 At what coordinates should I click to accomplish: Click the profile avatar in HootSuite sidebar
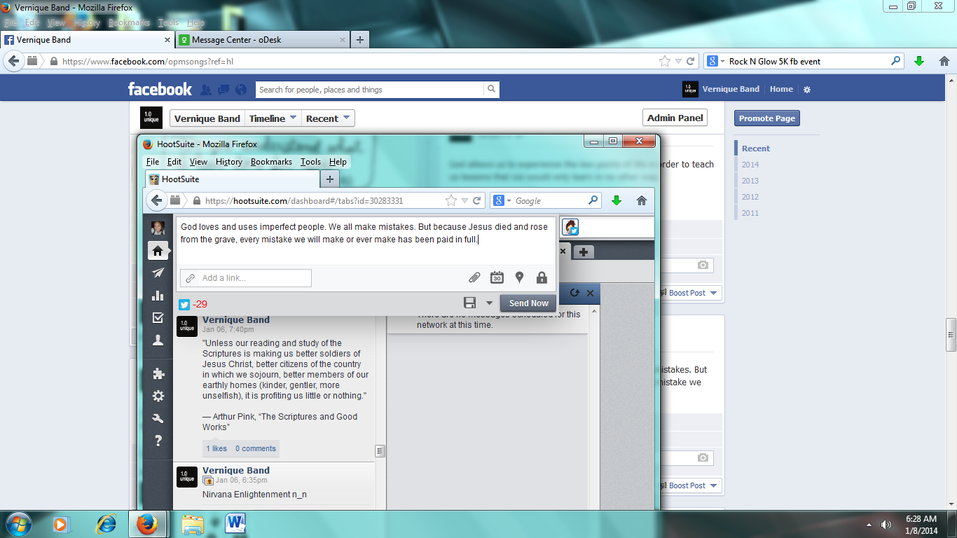pyautogui.click(x=157, y=228)
